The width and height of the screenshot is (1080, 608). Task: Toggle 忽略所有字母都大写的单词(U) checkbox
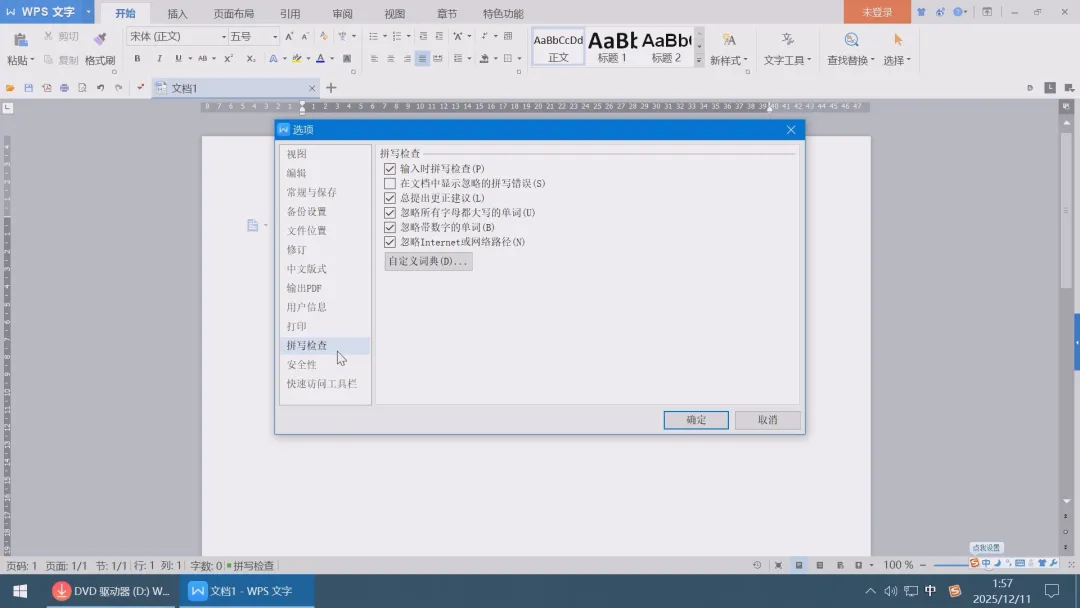pos(390,213)
